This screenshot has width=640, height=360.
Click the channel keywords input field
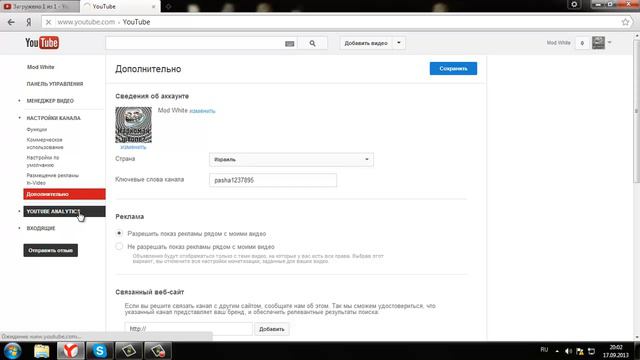tap(273, 180)
